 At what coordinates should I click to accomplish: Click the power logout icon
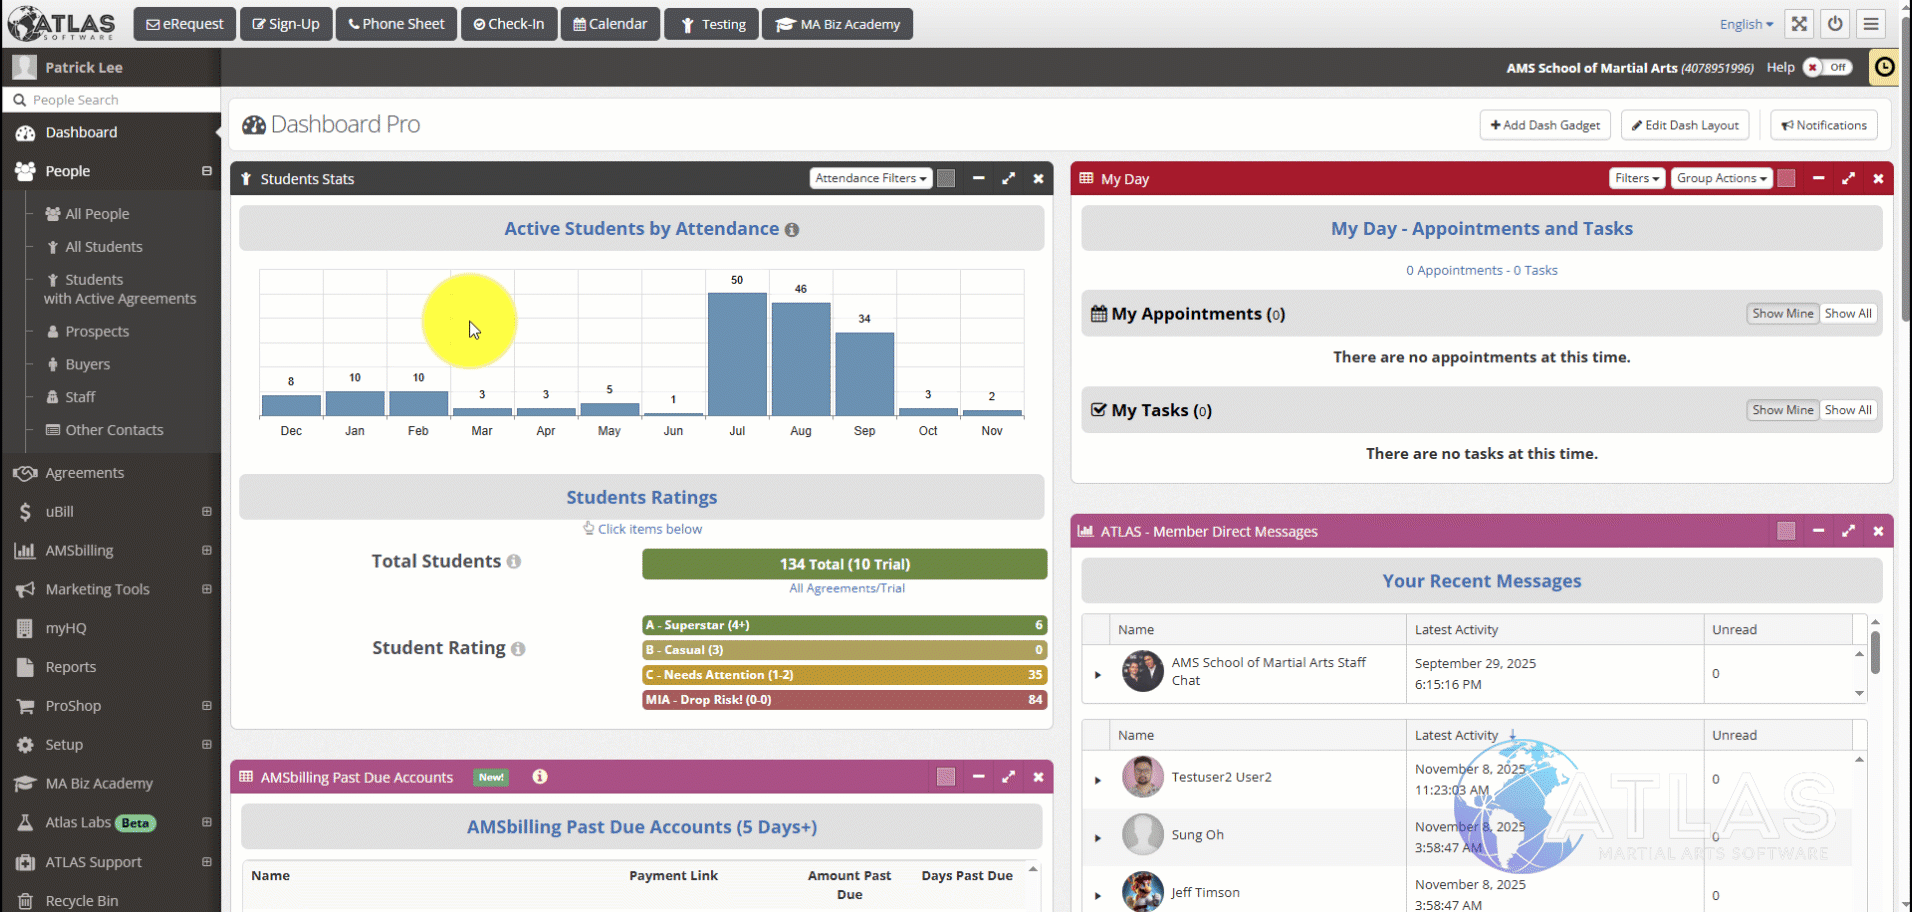[x=1835, y=24]
